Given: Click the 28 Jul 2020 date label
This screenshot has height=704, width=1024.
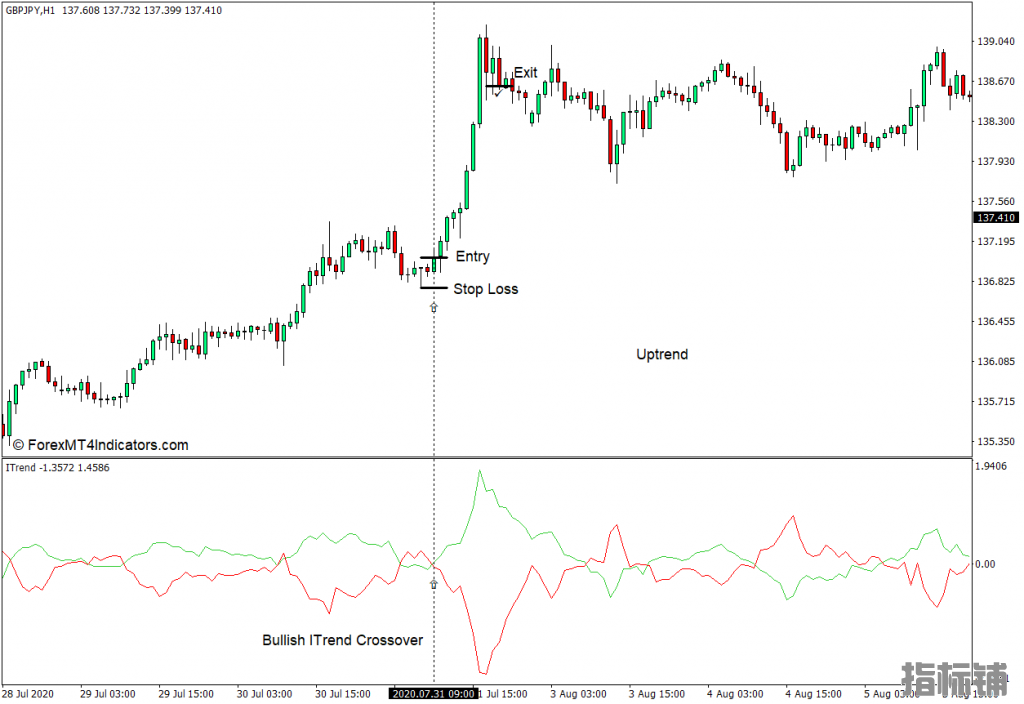Looking at the screenshot, I should (x=32, y=694).
